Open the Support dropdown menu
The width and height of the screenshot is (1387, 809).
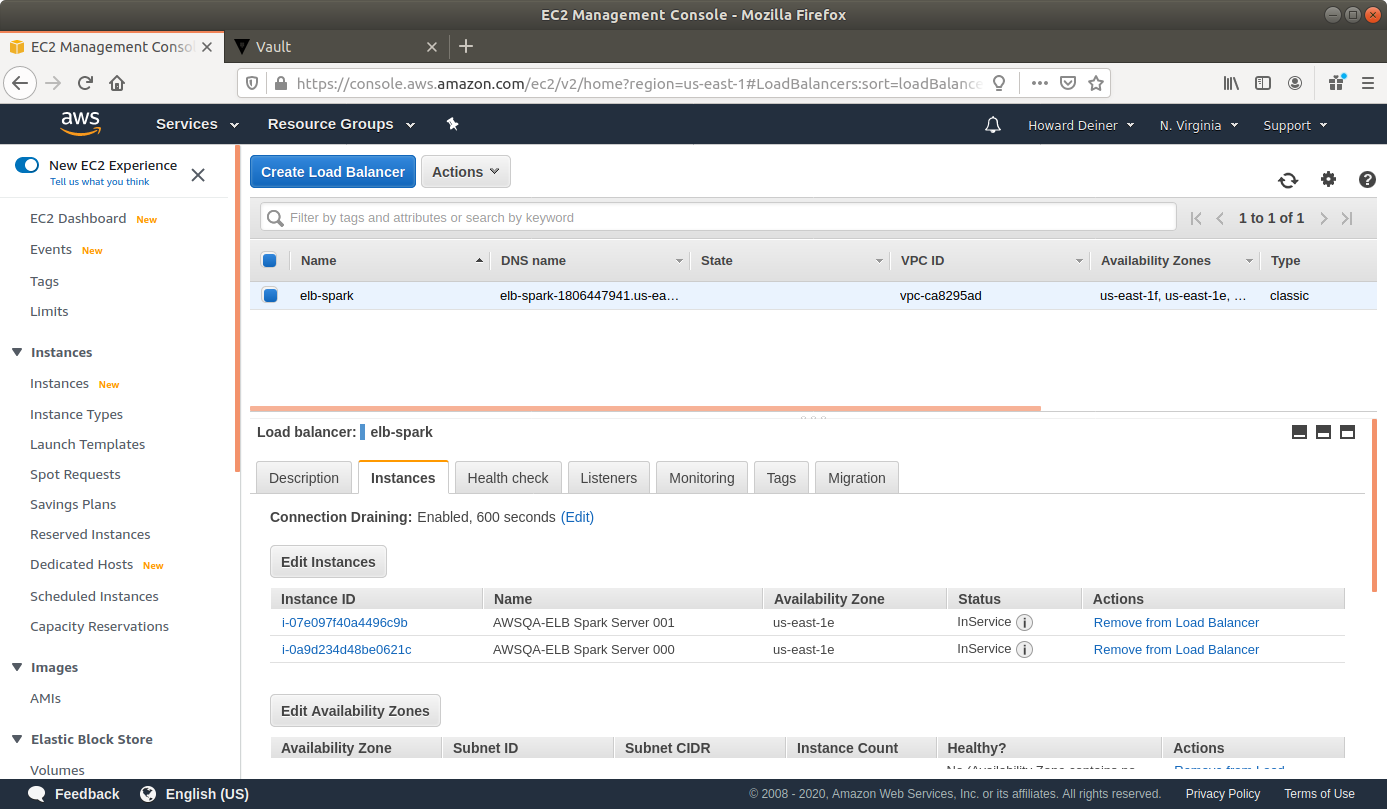click(x=1295, y=125)
